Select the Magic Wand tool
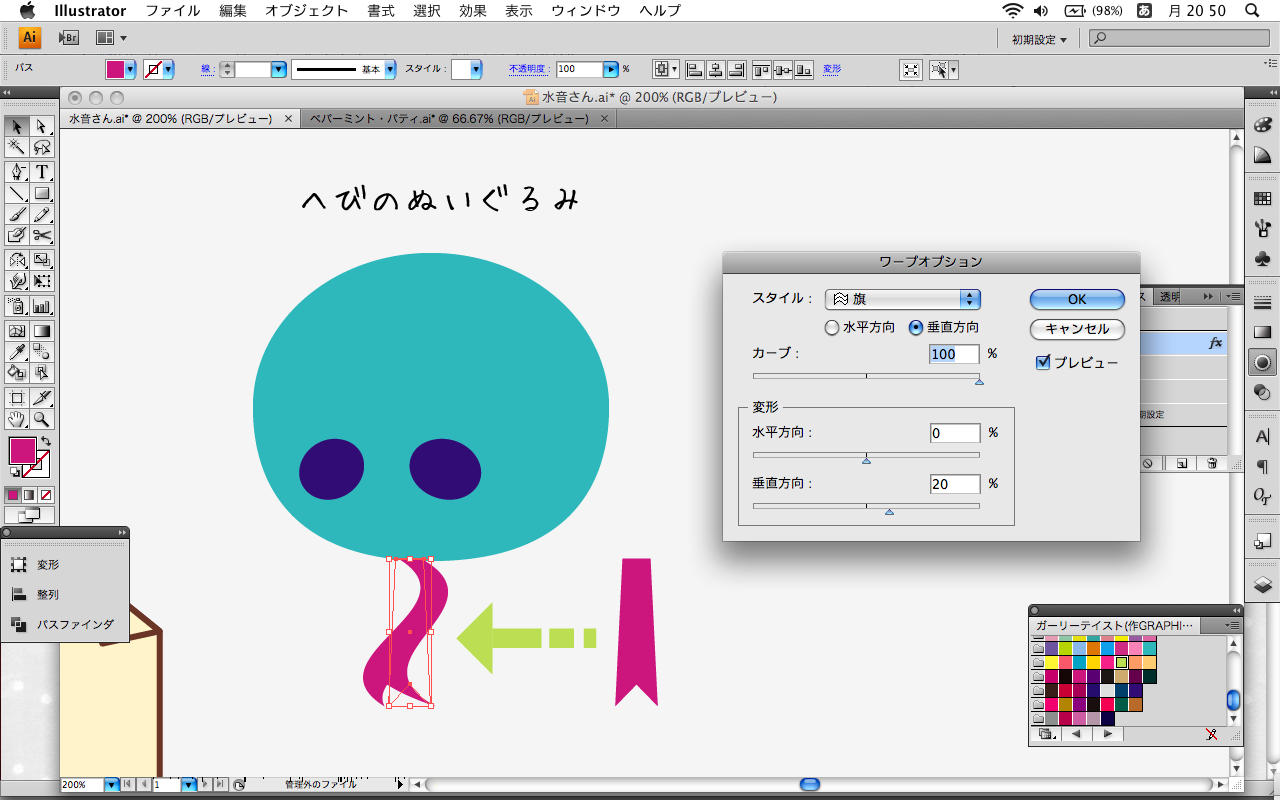Image resolution: width=1280 pixels, height=800 pixels. [17, 147]
